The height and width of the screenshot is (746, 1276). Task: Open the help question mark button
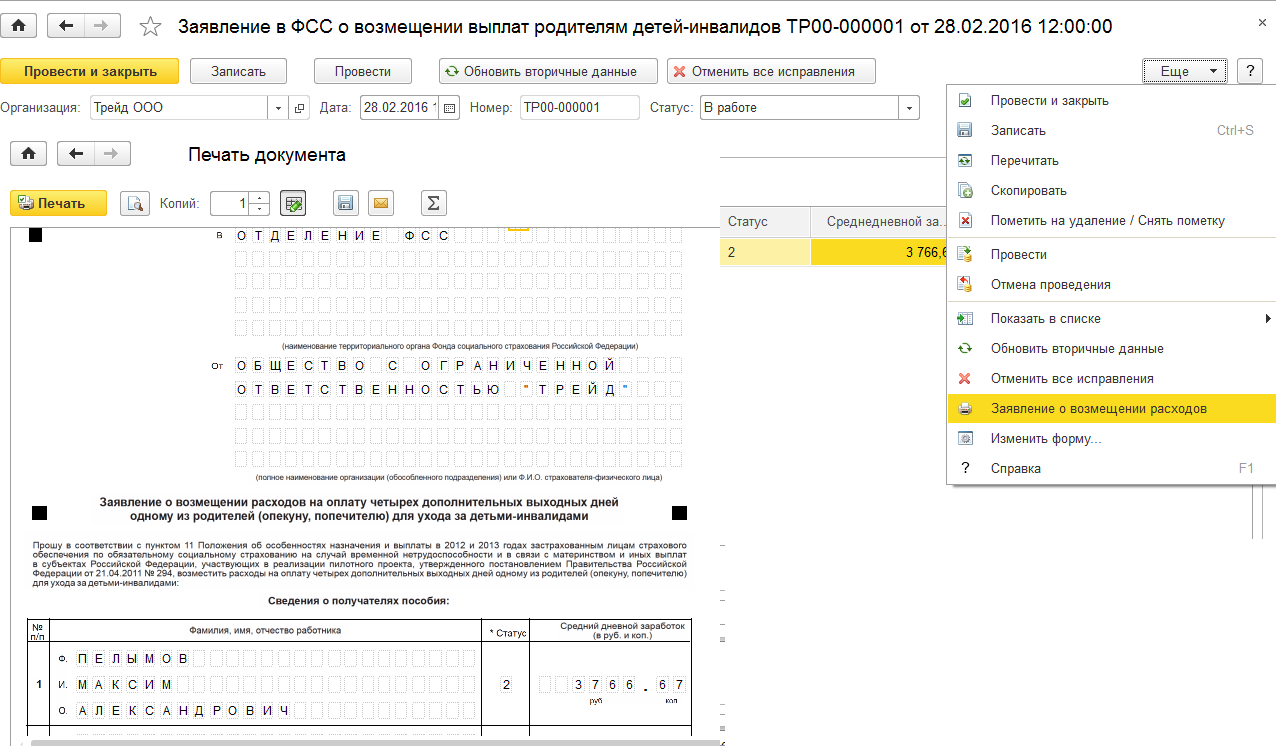[x=1249, y=71]
